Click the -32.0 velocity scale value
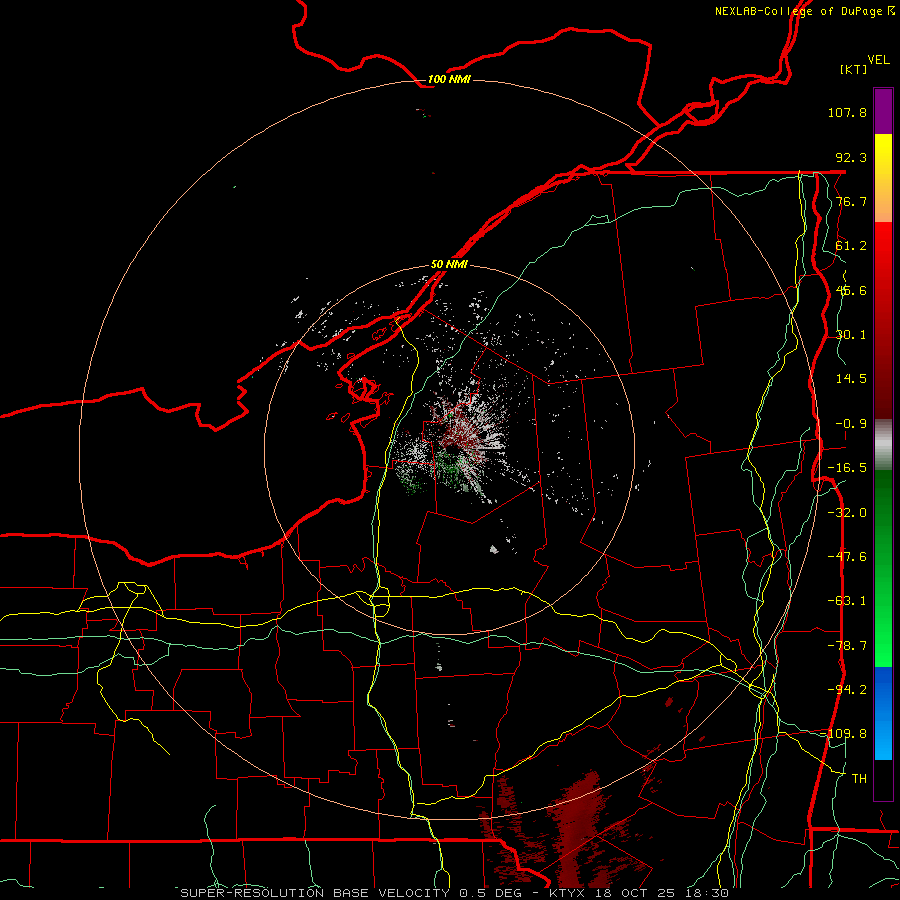 tap(847, 513)
